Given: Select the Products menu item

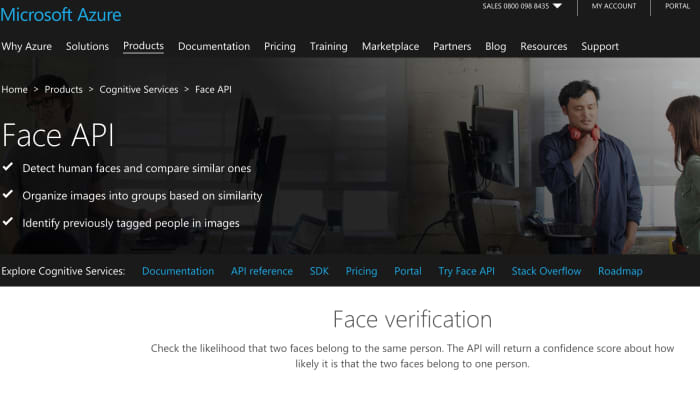Looking at the screenshot, I should click(x=143, y=46).
